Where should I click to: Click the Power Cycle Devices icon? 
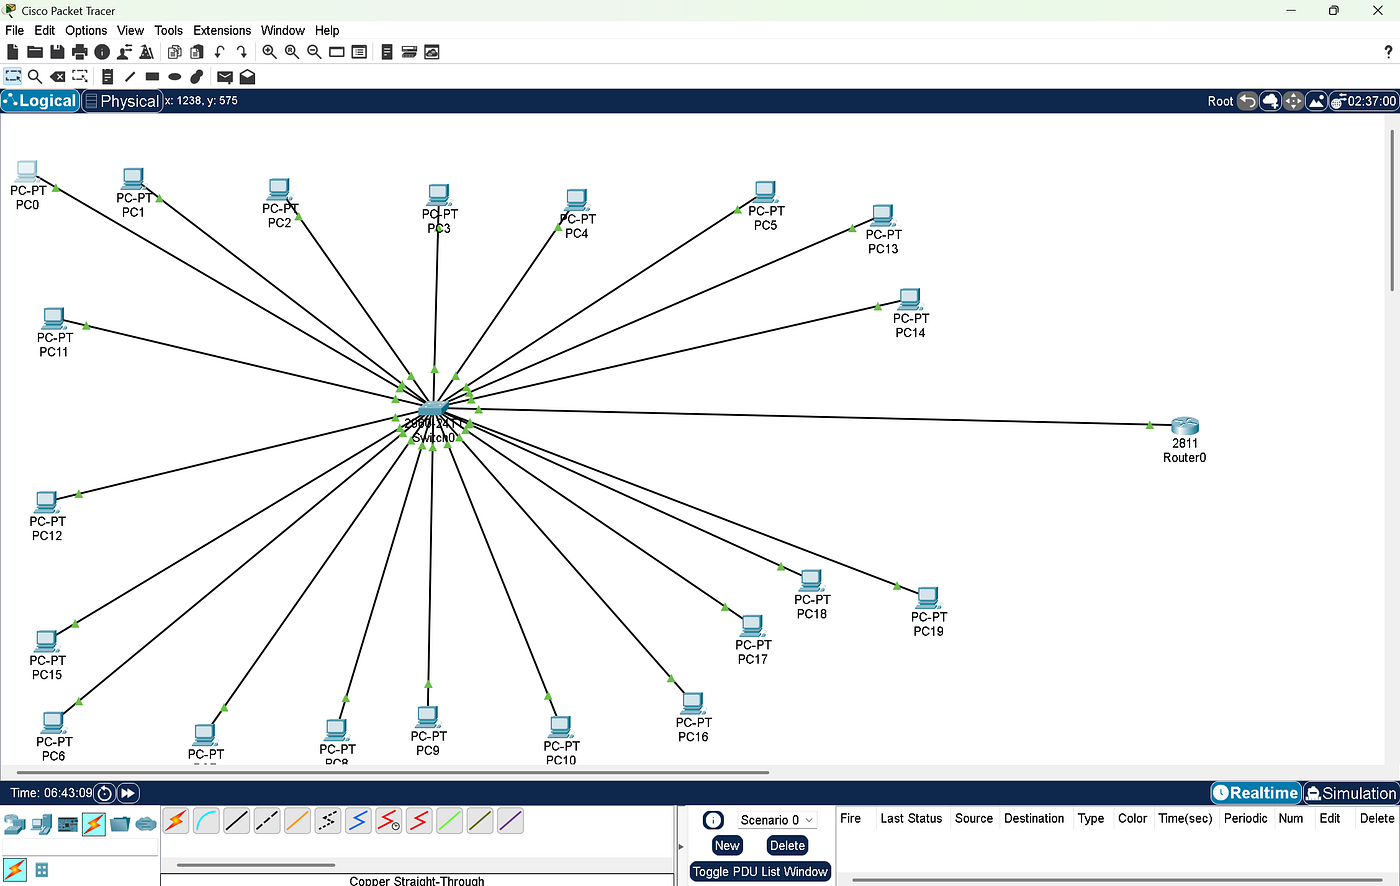pyautogui.click(x=105, y=793)
